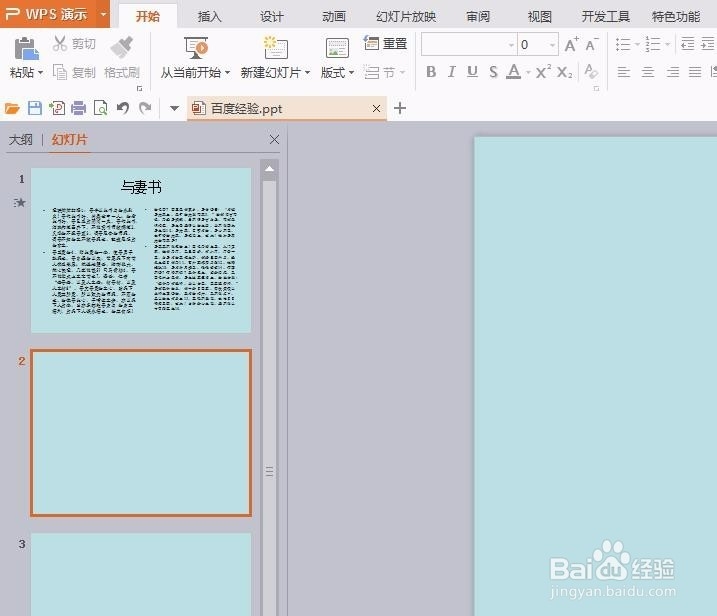Open the font size dropdown arrow
Image resolution: width=717 pixels, height=616 pixels.
point(552,45)
